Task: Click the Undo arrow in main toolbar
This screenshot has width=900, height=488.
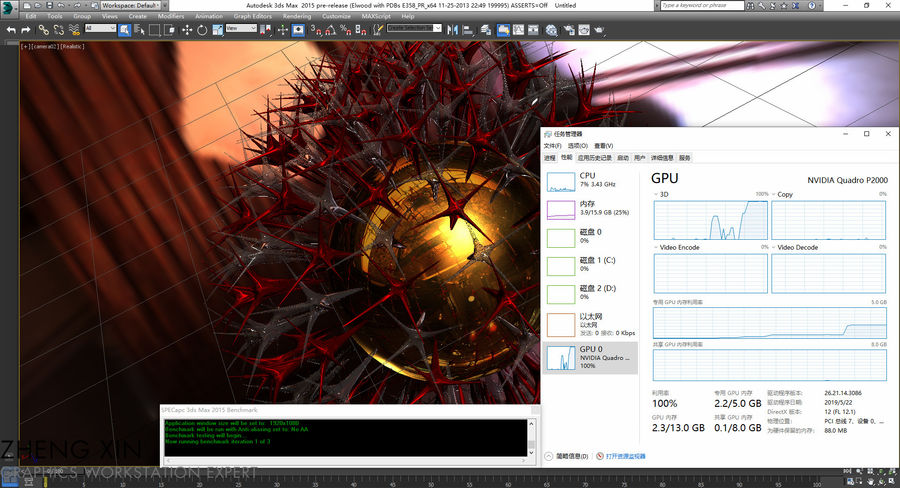Action: pos(11,30)
